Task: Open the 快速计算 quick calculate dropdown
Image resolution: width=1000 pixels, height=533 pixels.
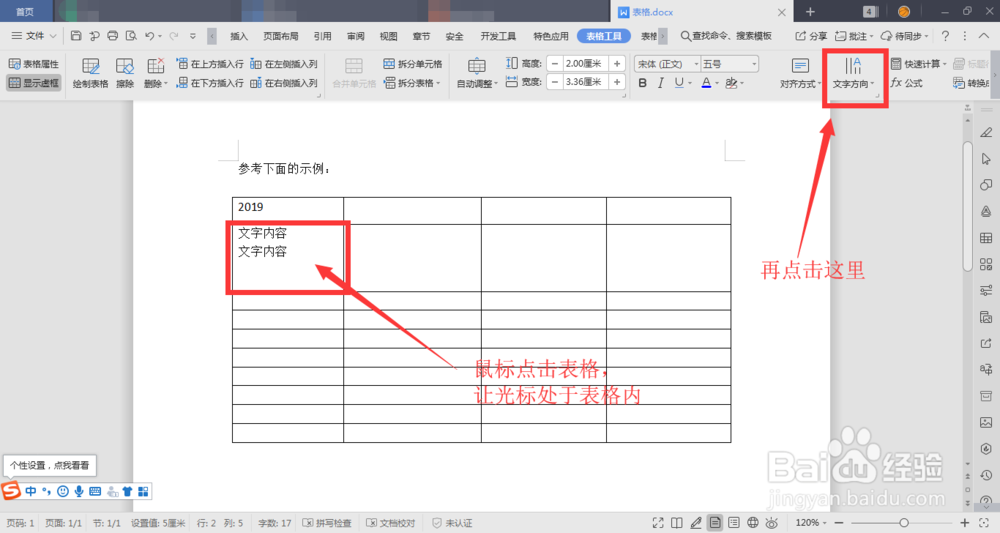Action: point(918,64)
